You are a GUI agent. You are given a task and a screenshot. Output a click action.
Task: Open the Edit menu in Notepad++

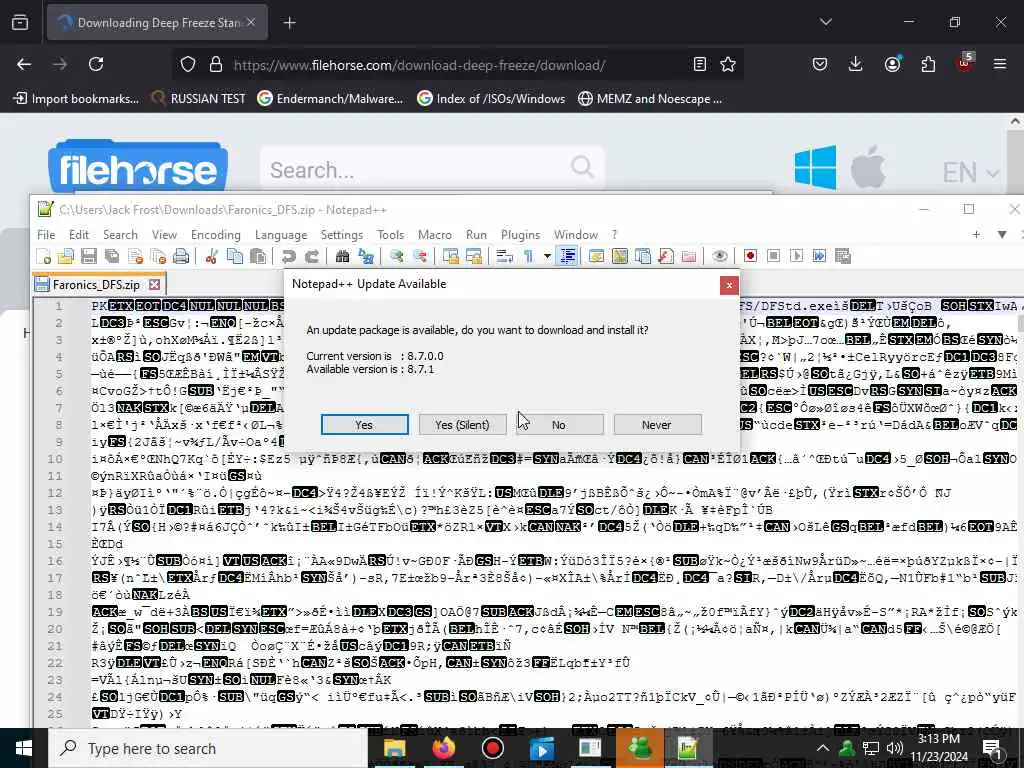tap(78, 234)
